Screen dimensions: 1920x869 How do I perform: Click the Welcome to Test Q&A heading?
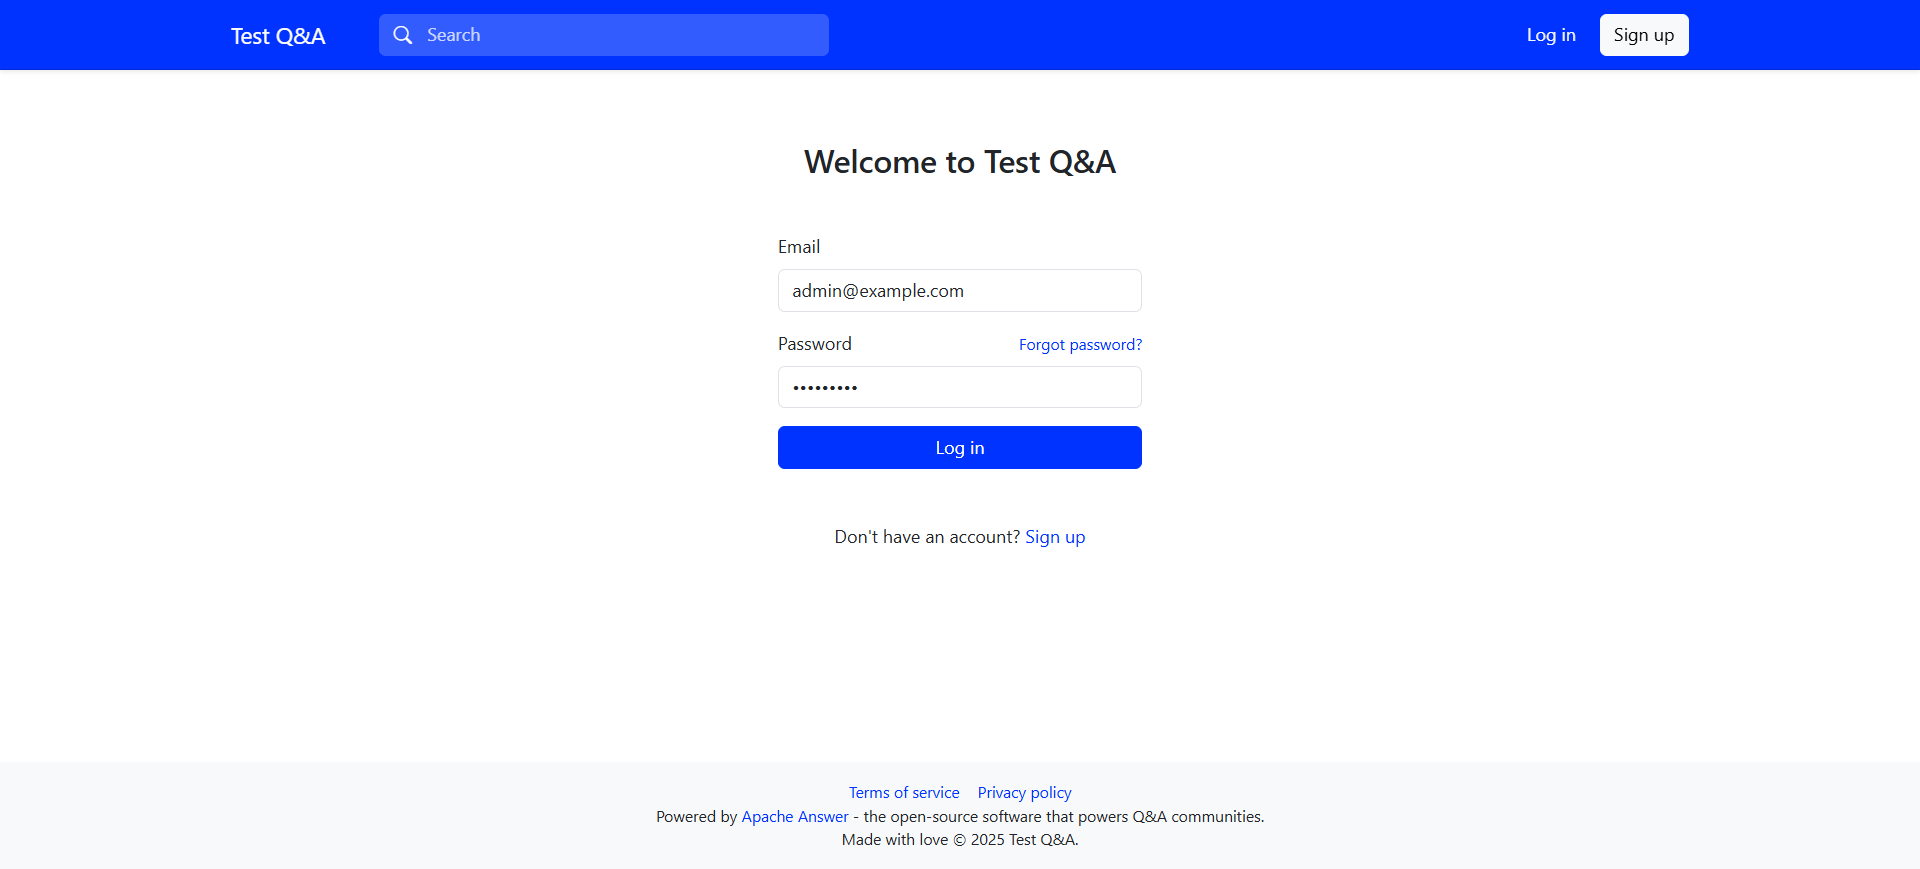960,162
